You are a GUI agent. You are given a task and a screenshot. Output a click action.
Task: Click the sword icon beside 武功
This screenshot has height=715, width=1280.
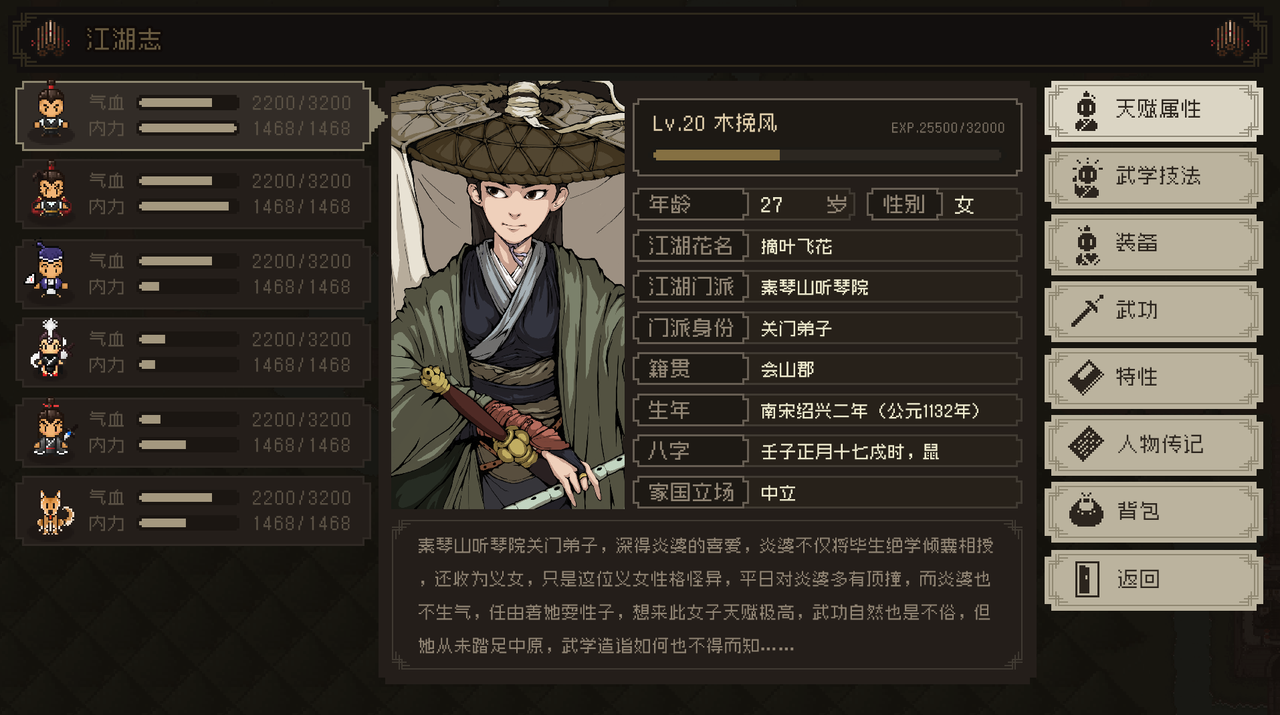pyautogui.click(x=1085, y=310)
